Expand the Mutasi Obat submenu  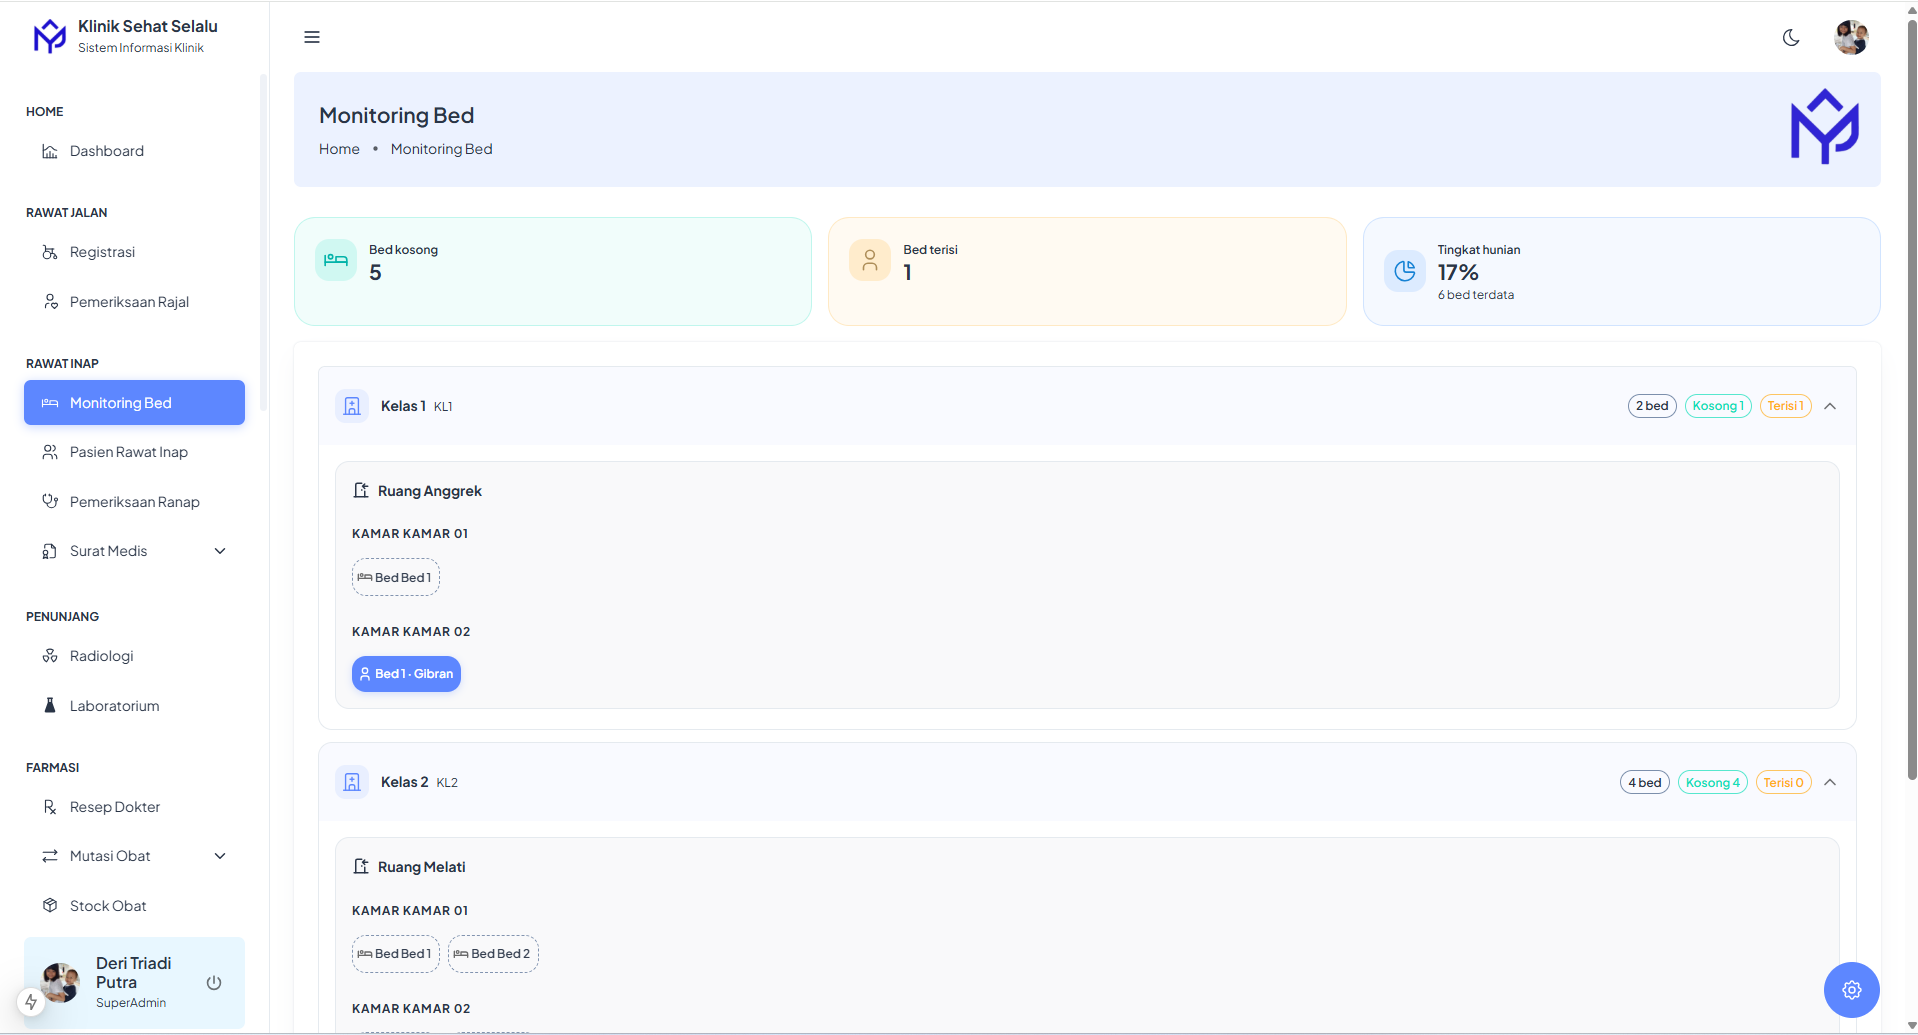pyautogui.click(x=134, y=856)
